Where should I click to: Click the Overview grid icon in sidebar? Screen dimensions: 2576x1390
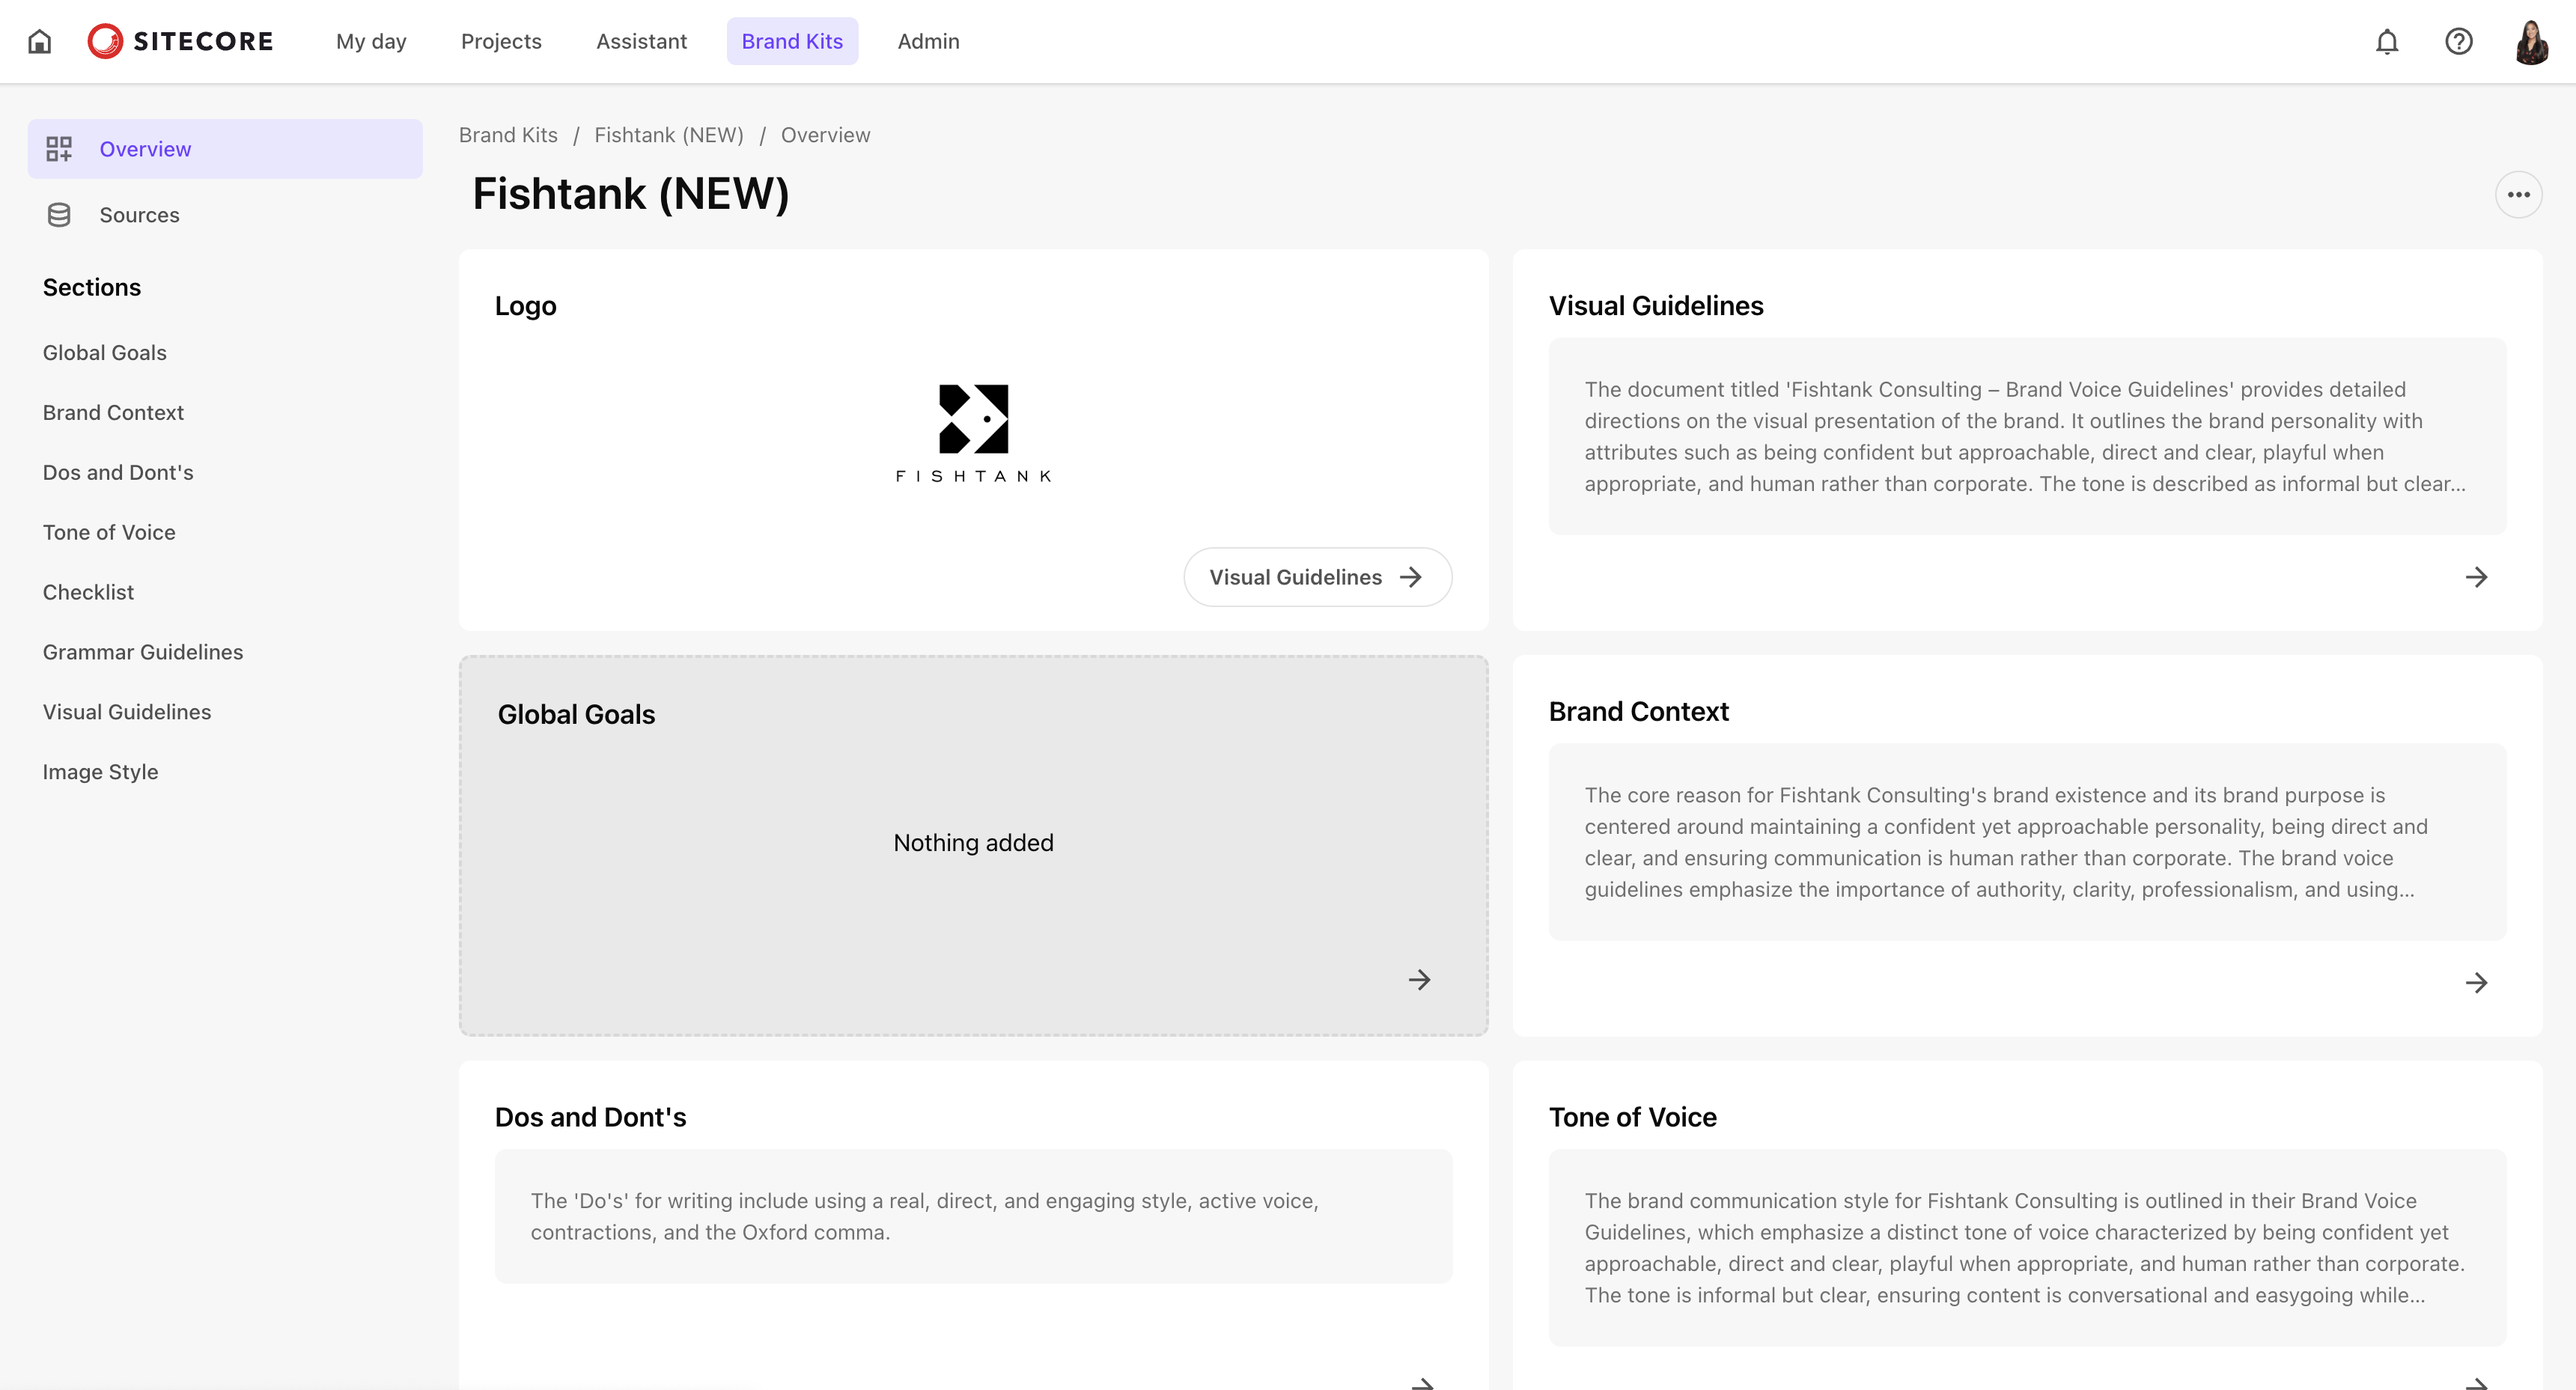pyautogui.click(x=59, y=149)
